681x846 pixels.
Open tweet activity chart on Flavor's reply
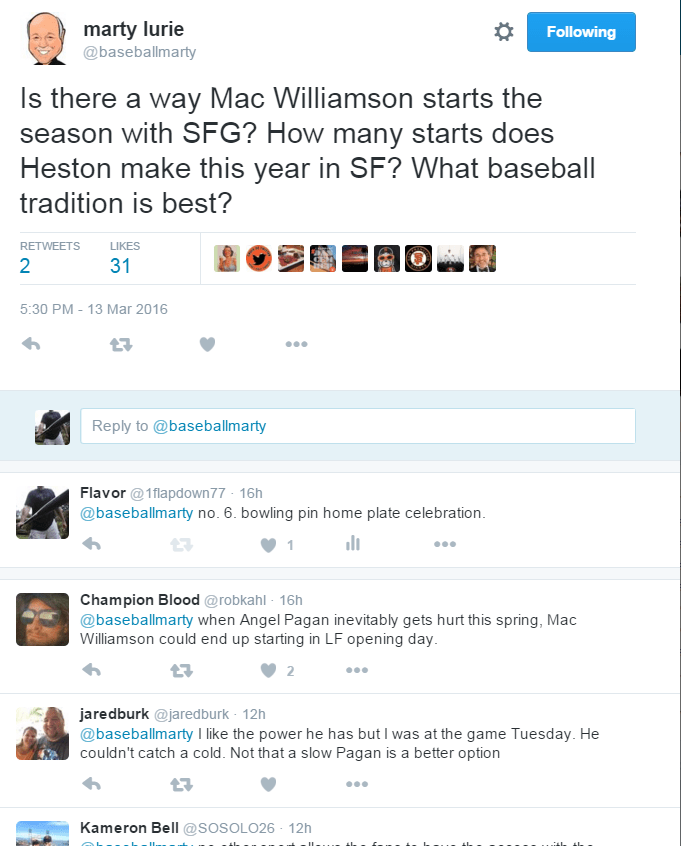click(353, 543)
